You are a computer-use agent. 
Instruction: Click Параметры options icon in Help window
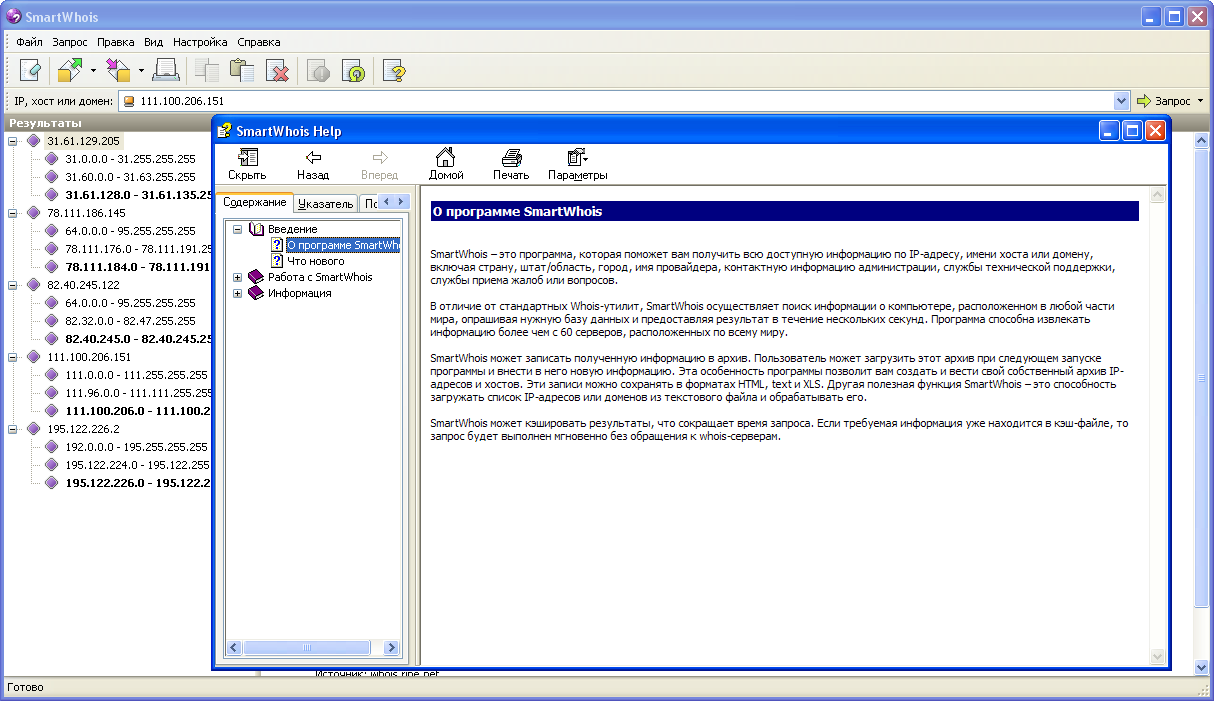[x=577, y=157]
